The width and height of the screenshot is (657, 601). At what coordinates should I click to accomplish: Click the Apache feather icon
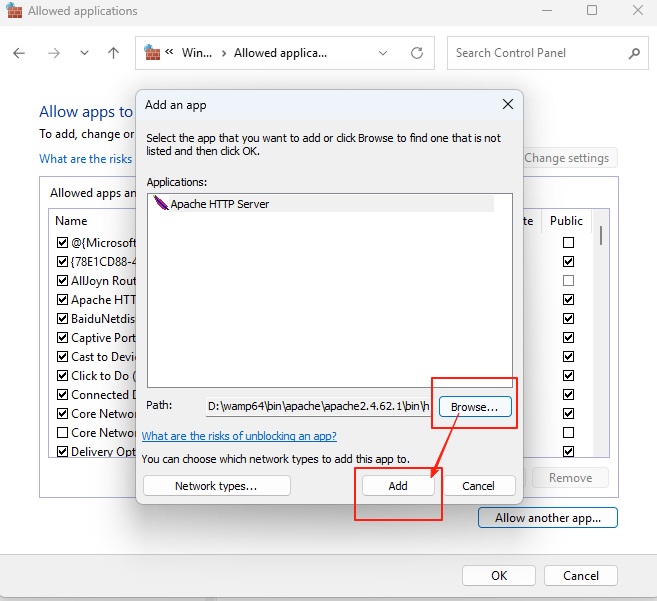[160, 203]
